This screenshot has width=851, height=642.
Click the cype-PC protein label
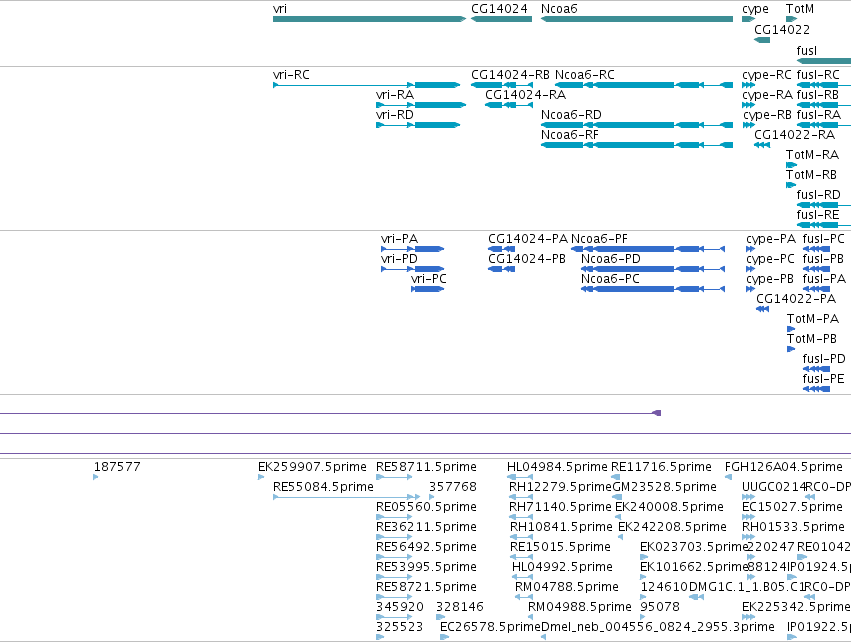click(770, 259)
